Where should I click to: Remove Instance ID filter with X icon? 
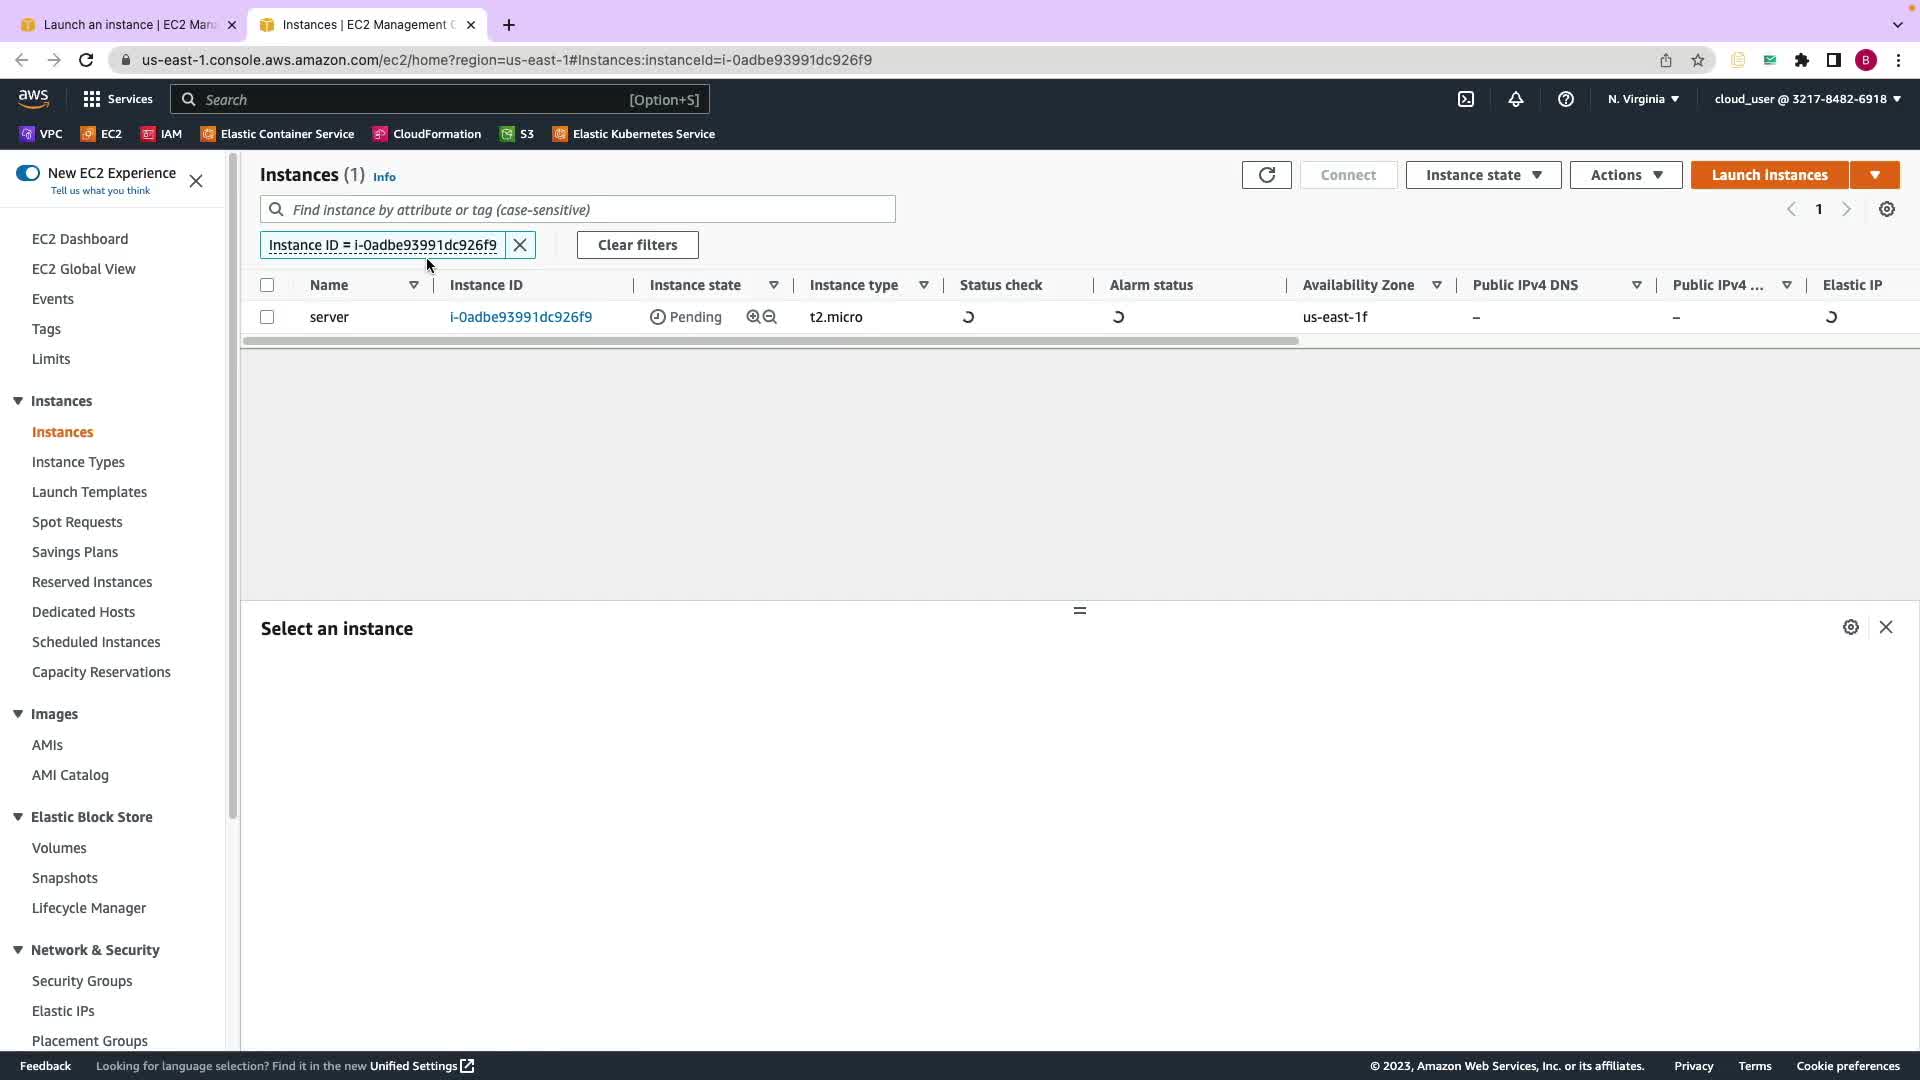[x=520, y=245]
